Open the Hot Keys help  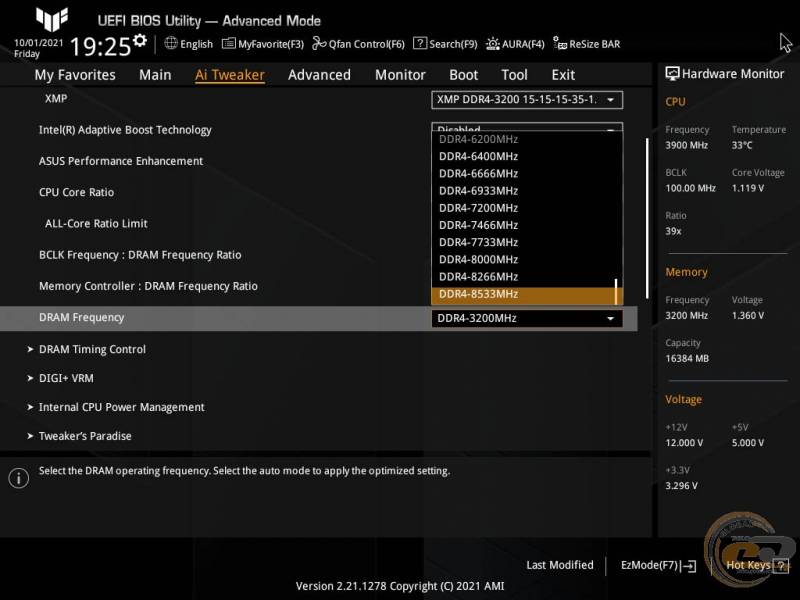point(757,565)
